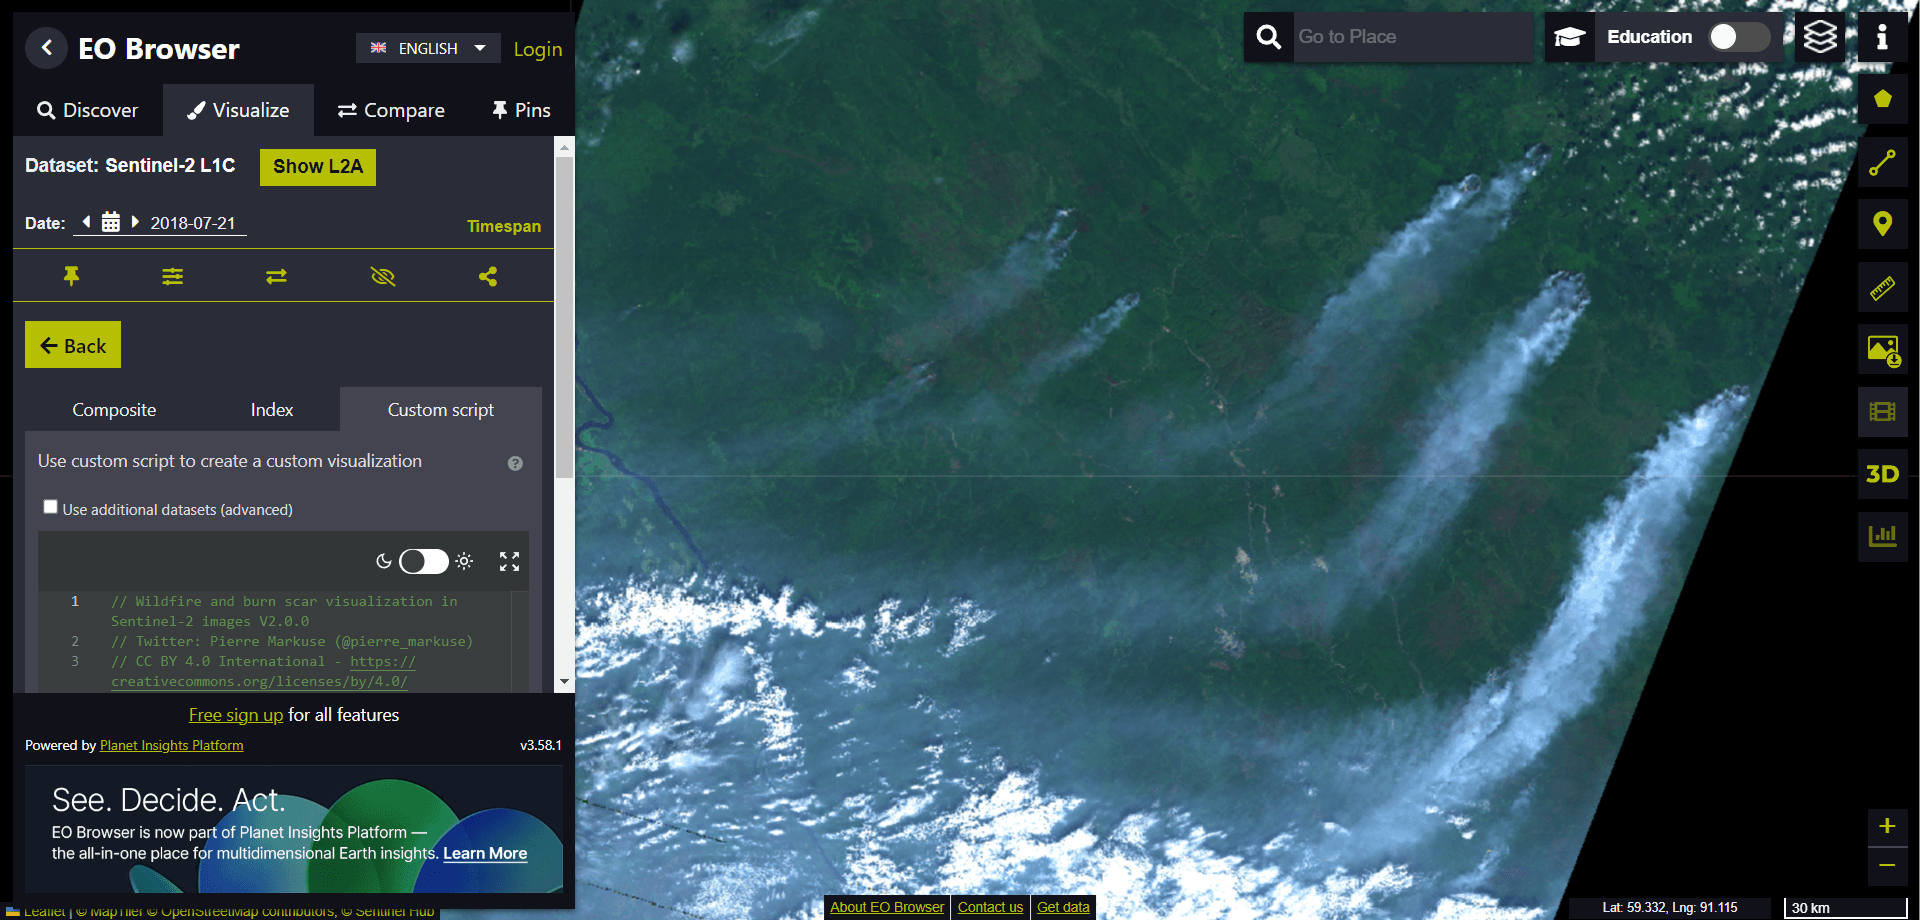This screenshot has height=920, width=1920.
Task: Toggle the Education mode switch
Action: click(1738, 37)
